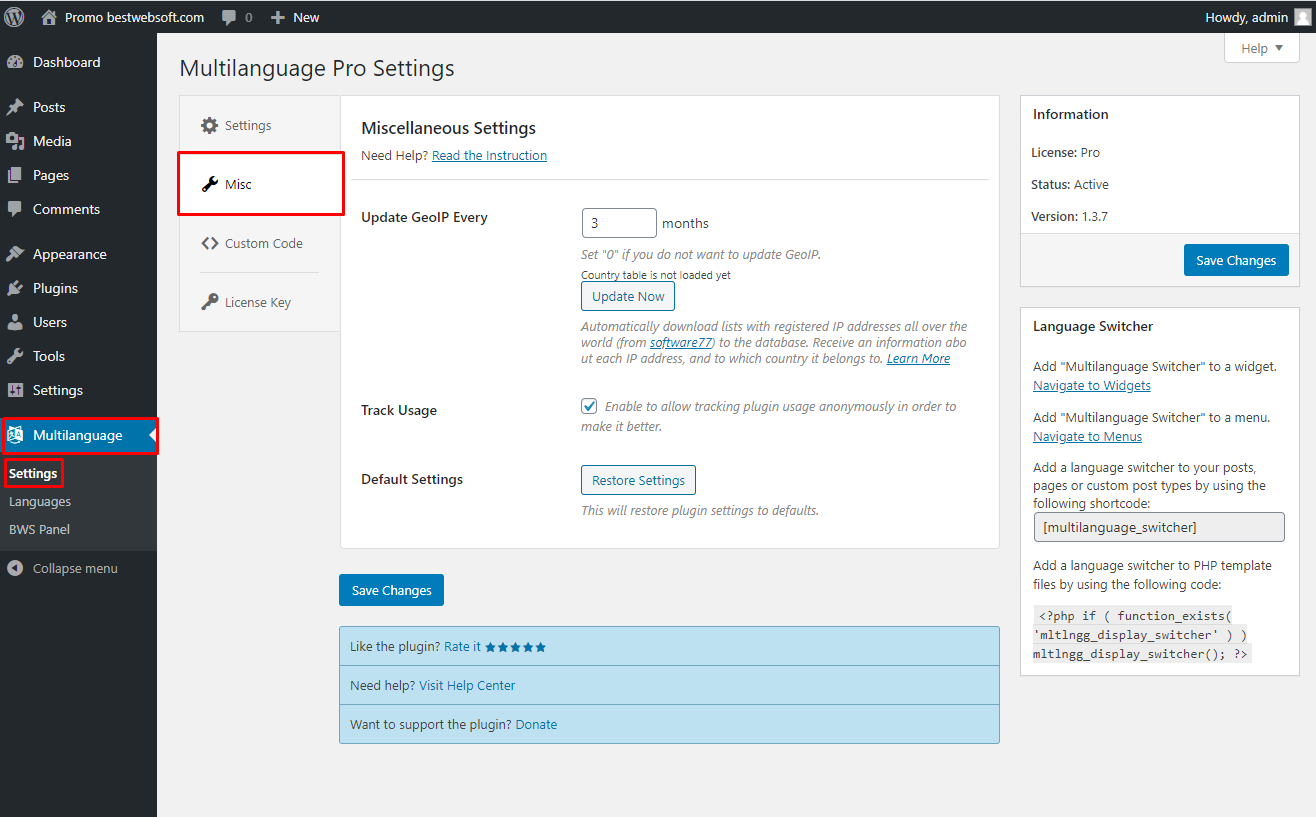
Task: Click the Multilanguage translation icon
Action: 15,435
